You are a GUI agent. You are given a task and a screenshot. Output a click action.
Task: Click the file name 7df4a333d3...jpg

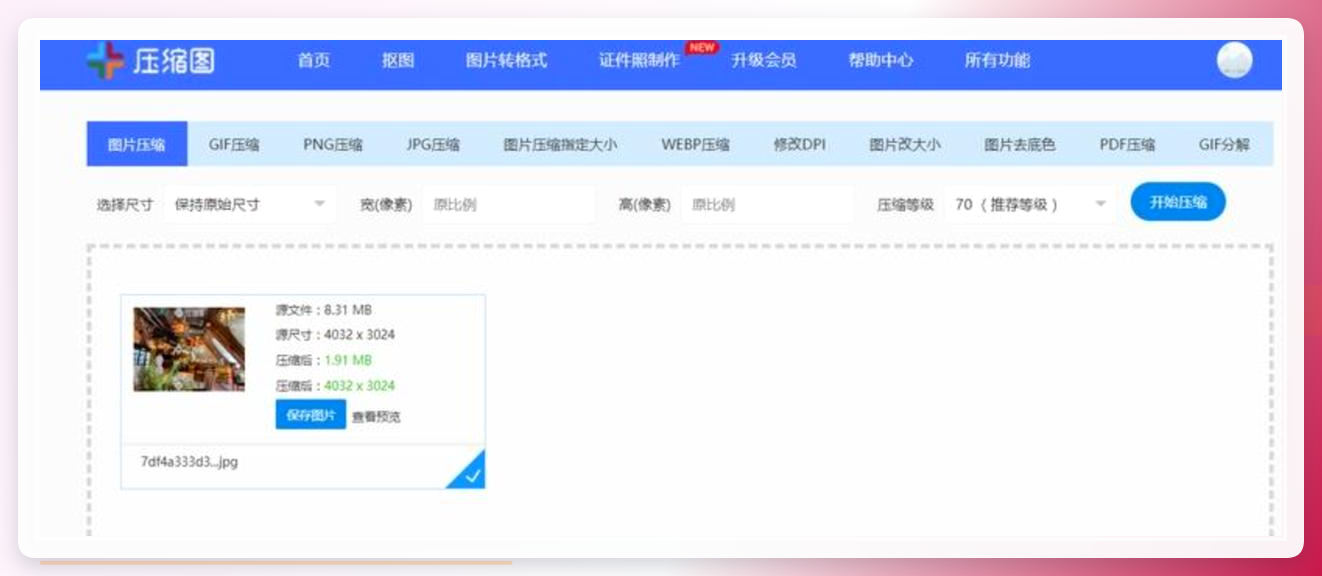coord(189,462)
